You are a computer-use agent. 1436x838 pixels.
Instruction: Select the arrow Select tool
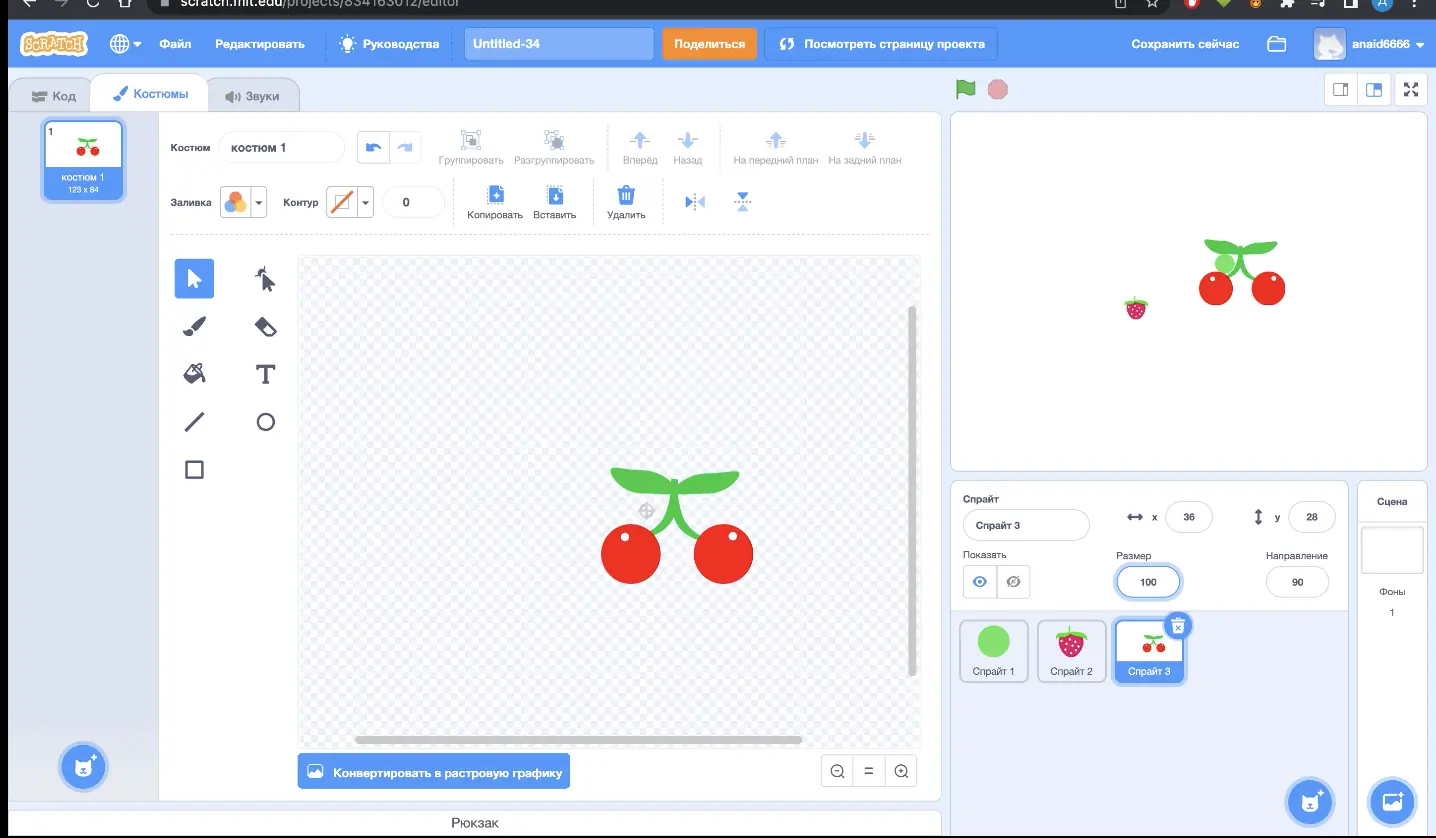pyautogui.click(x=194, y=279)
